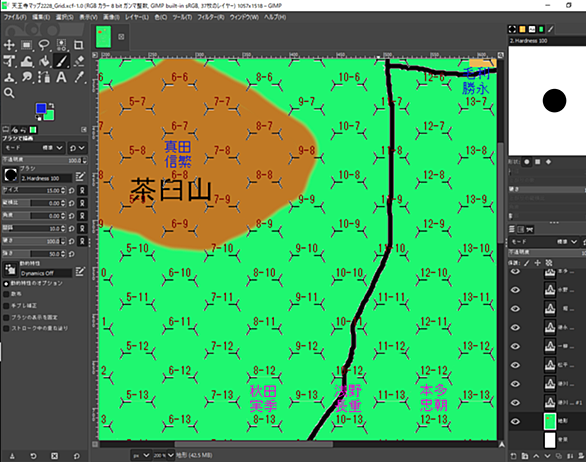This screenshot has width=586, height=462.
Task: Open the mode-group switch dropdown beside モード
Action: click(77, 148)
